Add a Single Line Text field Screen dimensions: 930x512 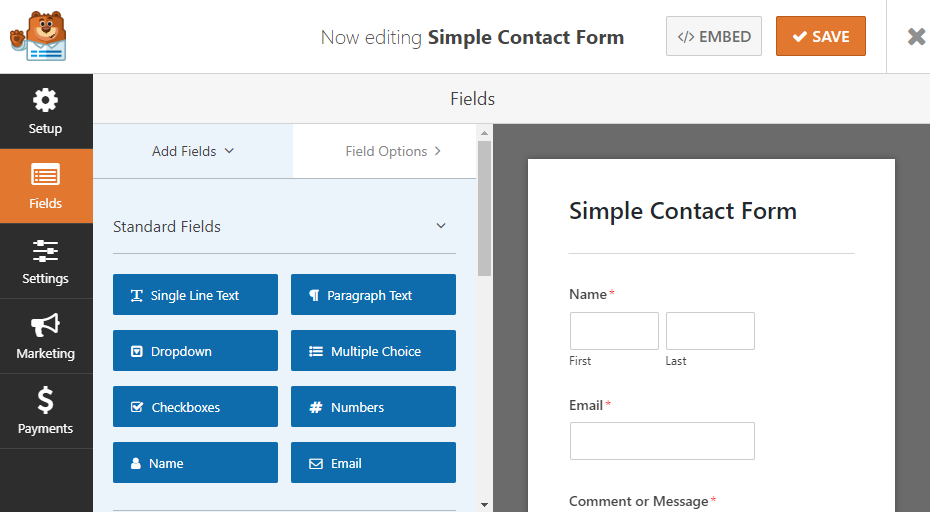(x=195, y=294)
